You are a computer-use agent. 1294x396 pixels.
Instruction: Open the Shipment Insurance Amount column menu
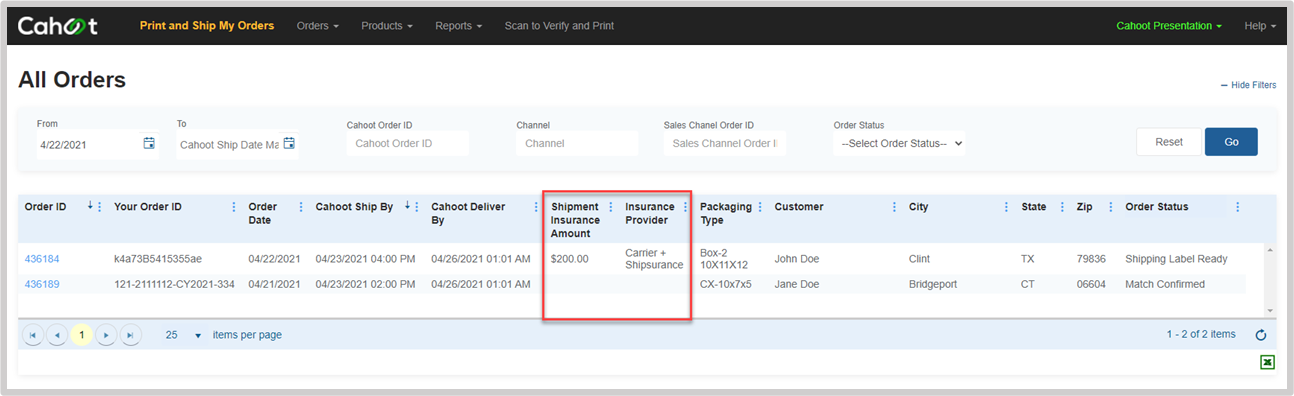pos(611,207)
